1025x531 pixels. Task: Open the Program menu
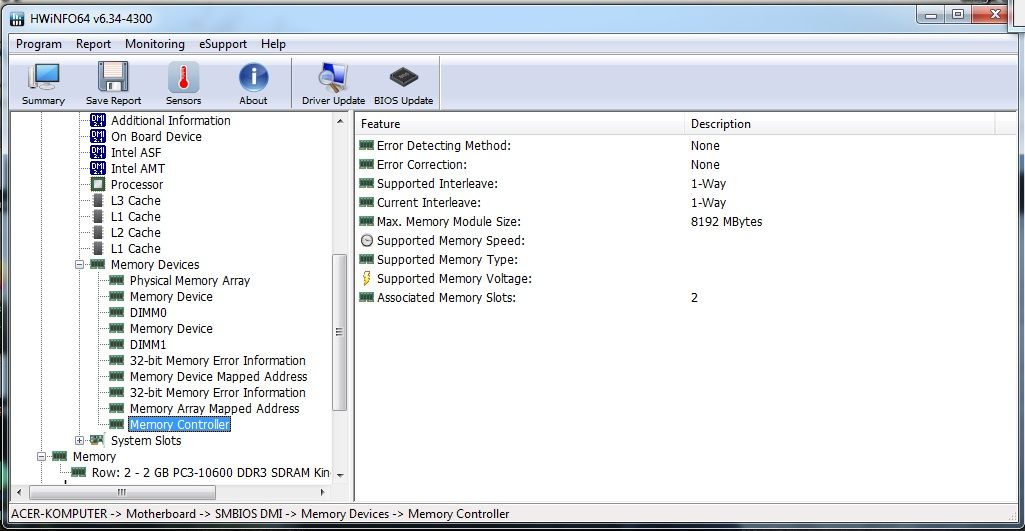point(39,44)
